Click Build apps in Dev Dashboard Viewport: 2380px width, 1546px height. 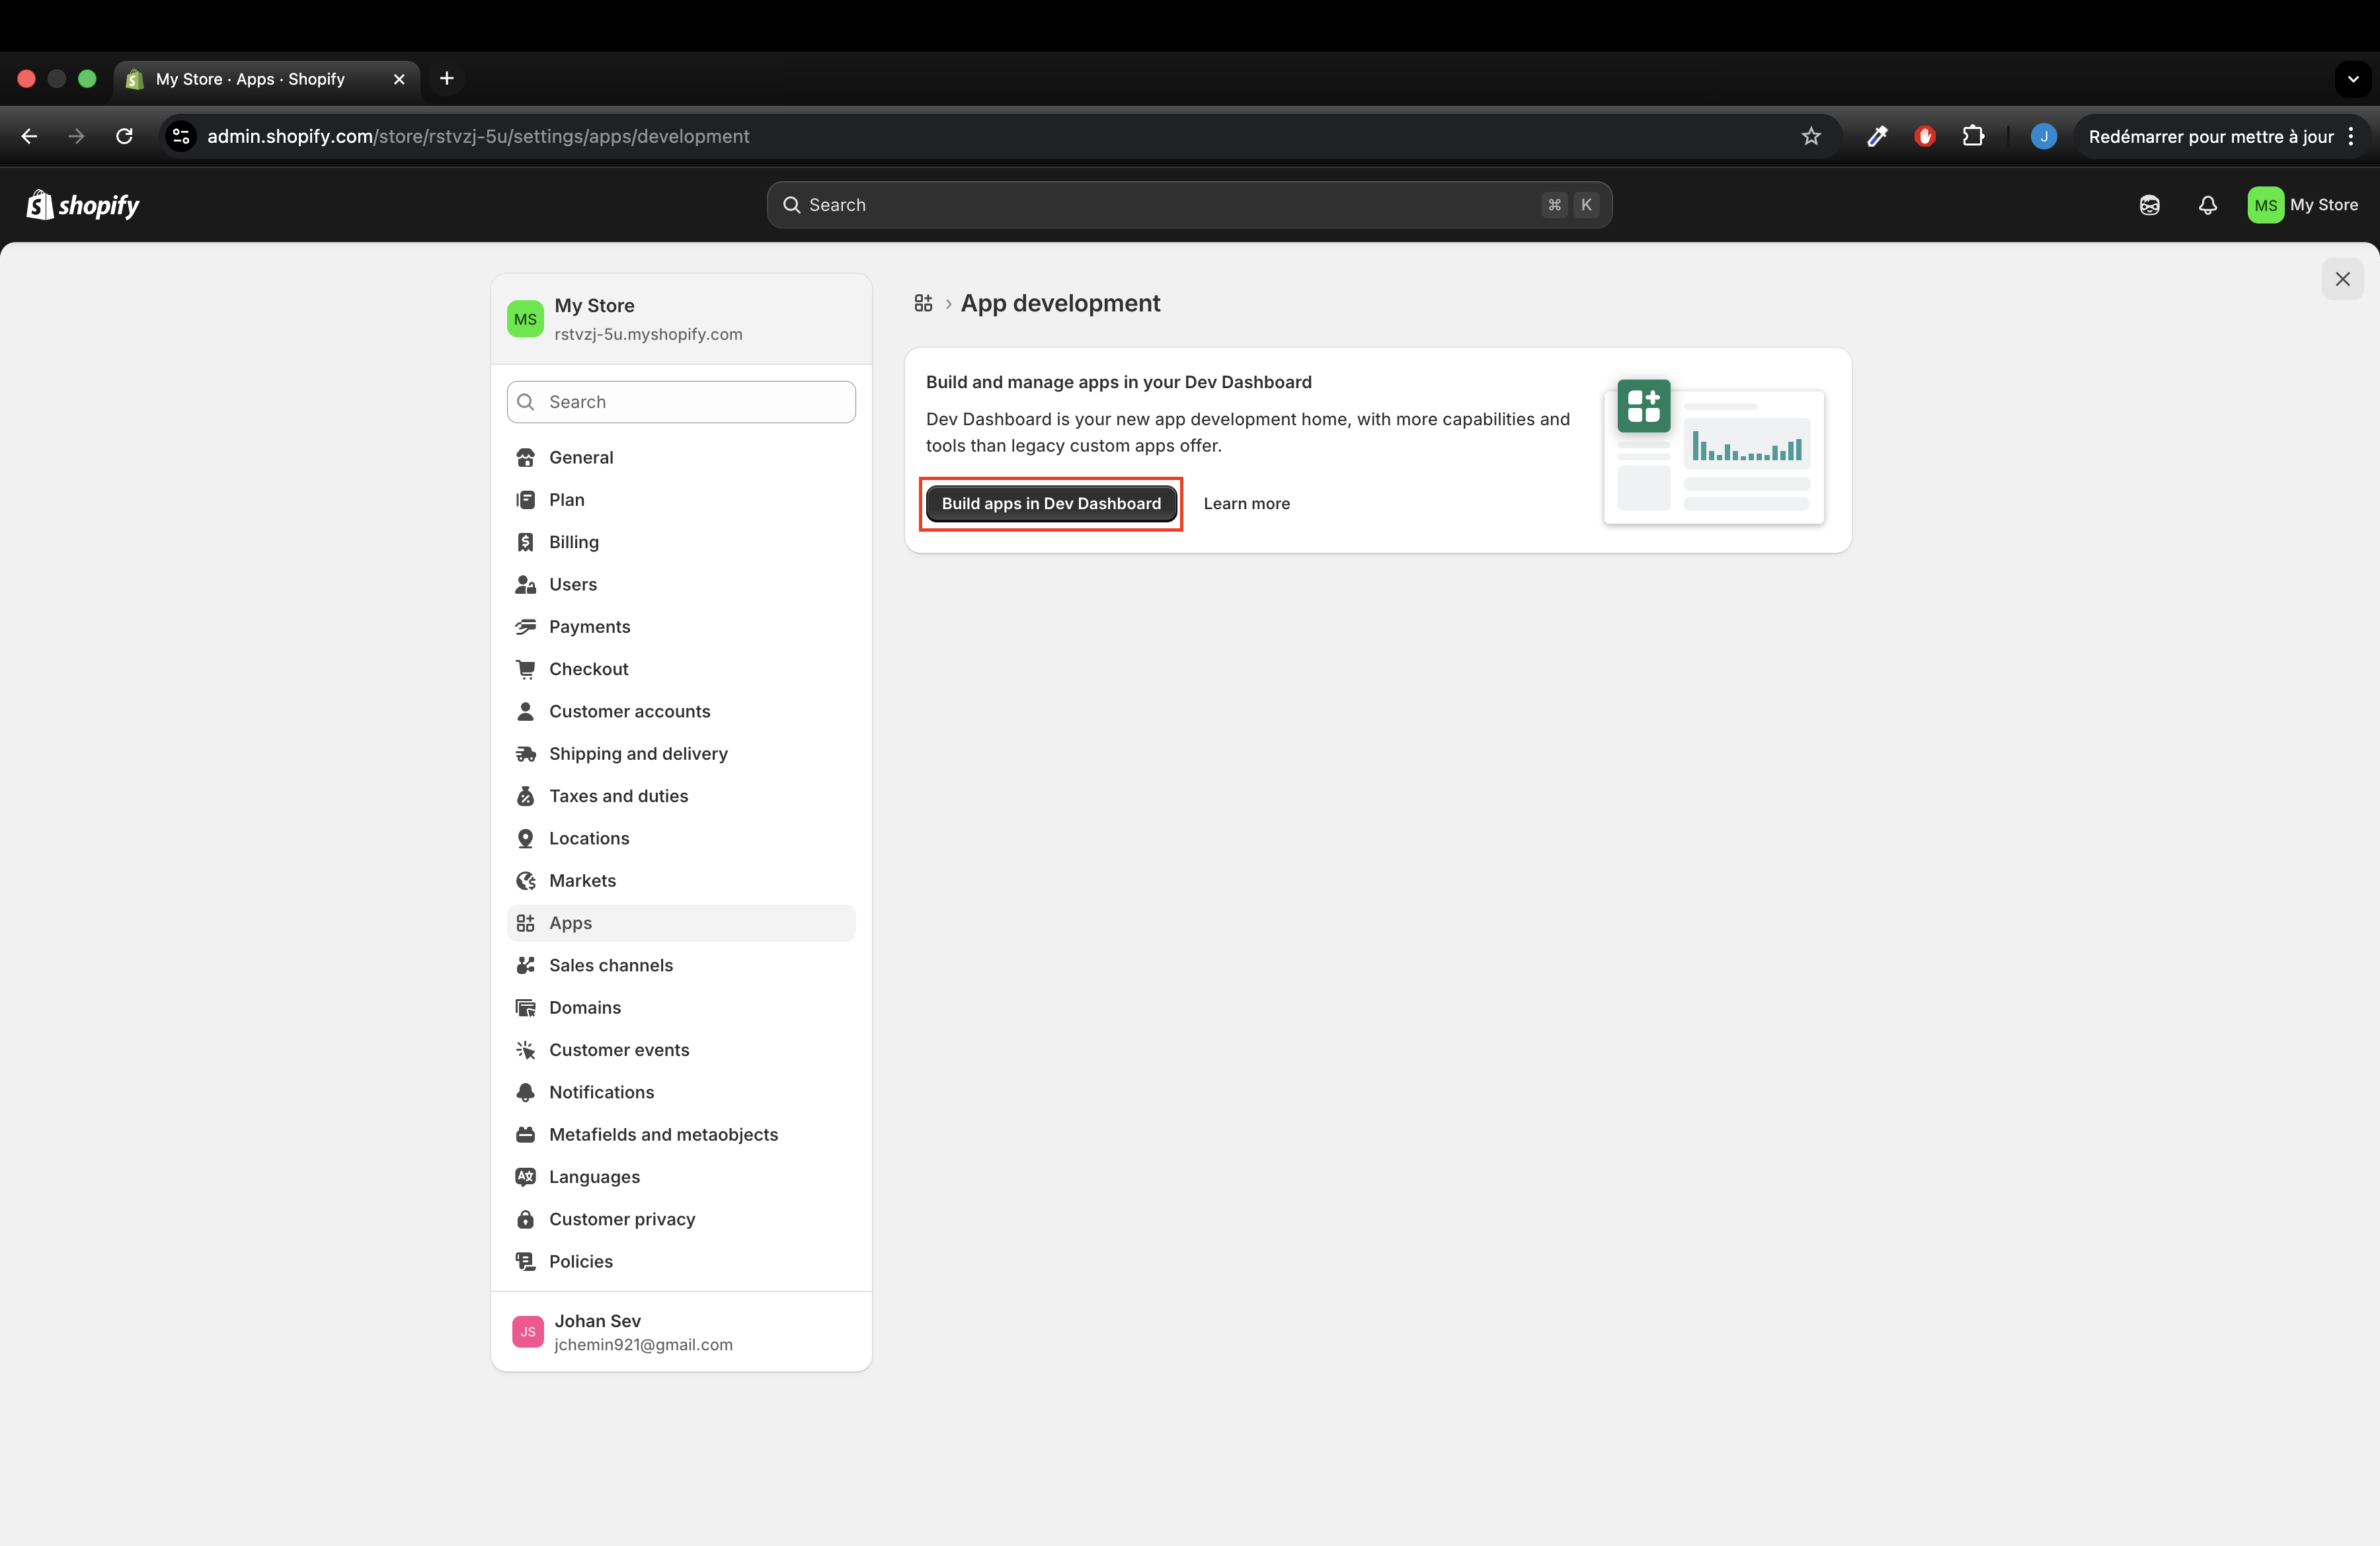[1050, 504]
